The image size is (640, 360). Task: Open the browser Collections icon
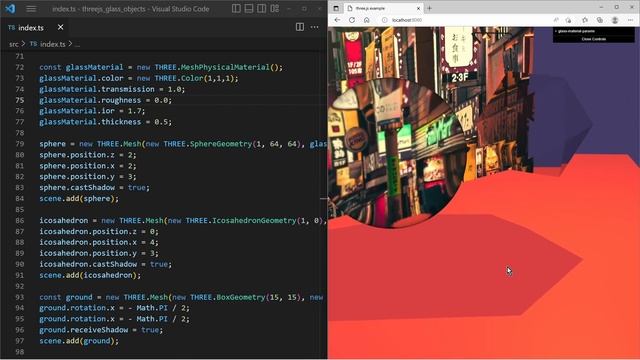(x=600, y=20)
